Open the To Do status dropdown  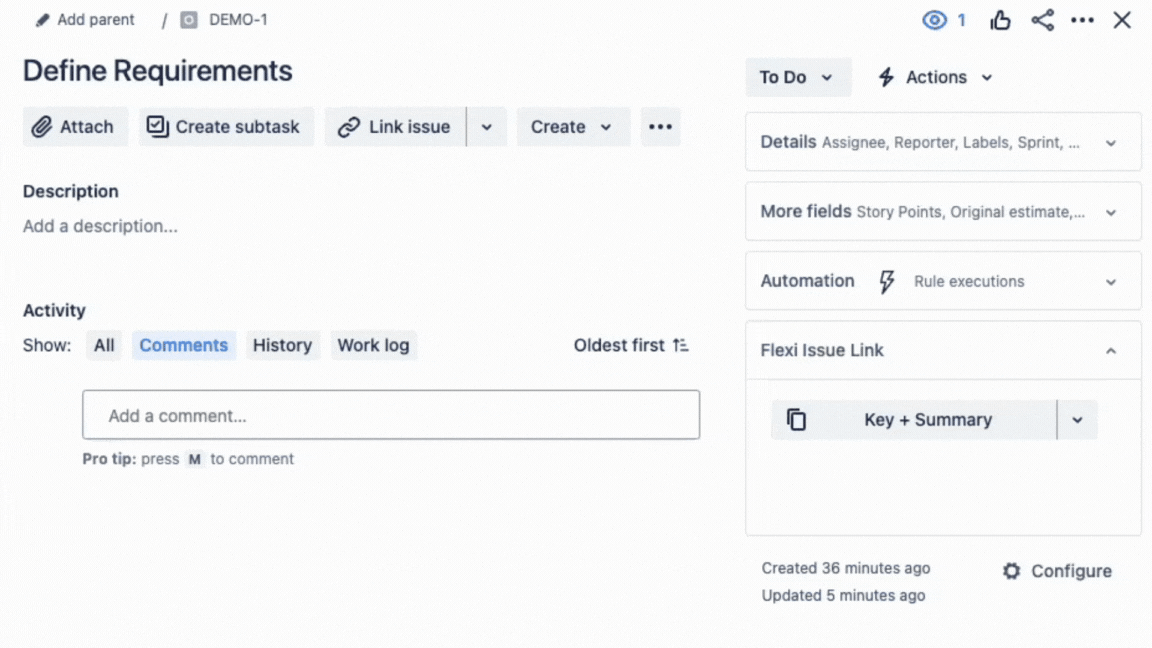tap(797, 77)
